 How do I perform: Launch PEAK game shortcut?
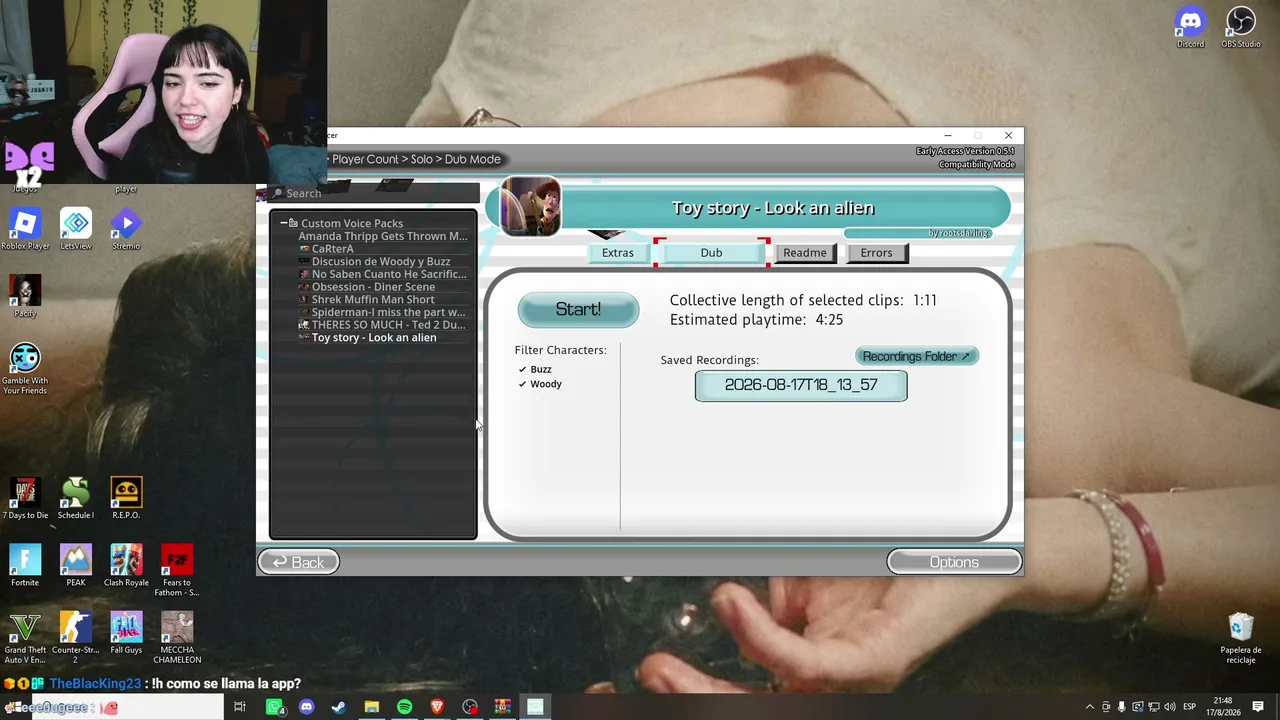76,565
